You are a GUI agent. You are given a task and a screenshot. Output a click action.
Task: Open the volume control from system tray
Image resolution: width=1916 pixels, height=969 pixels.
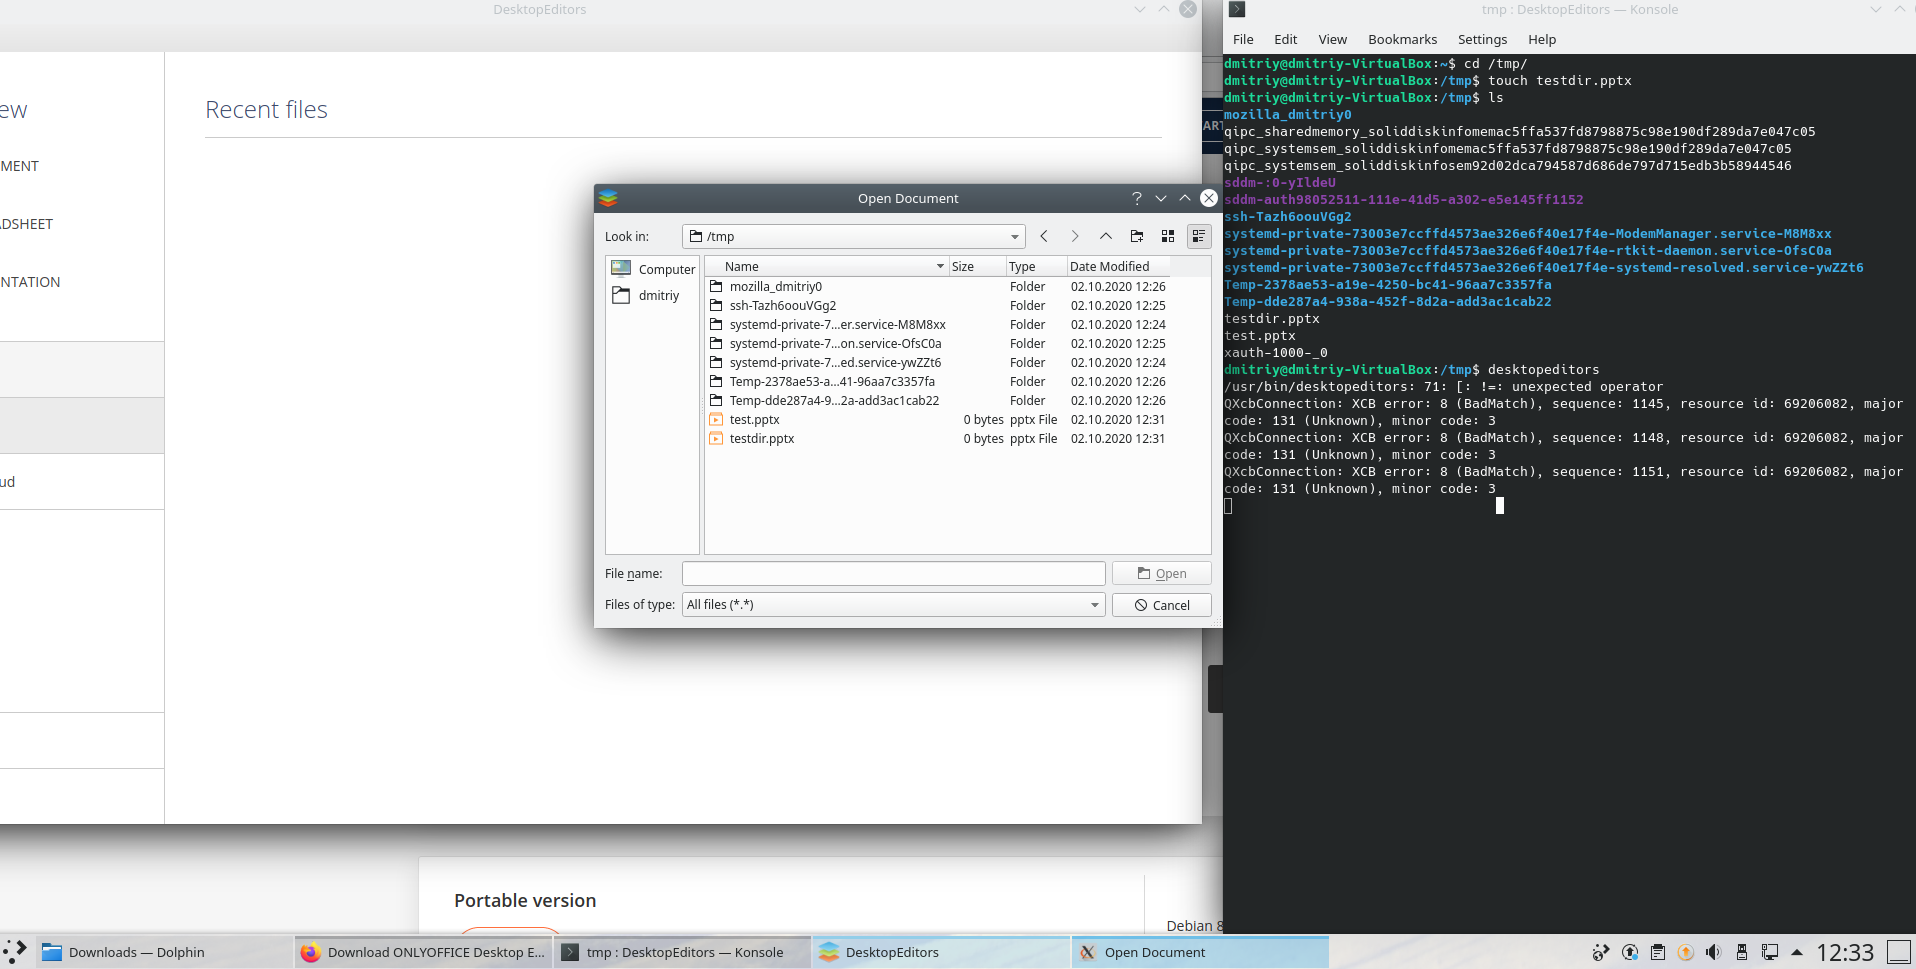pyautogui.click(x=1714, y=952)
